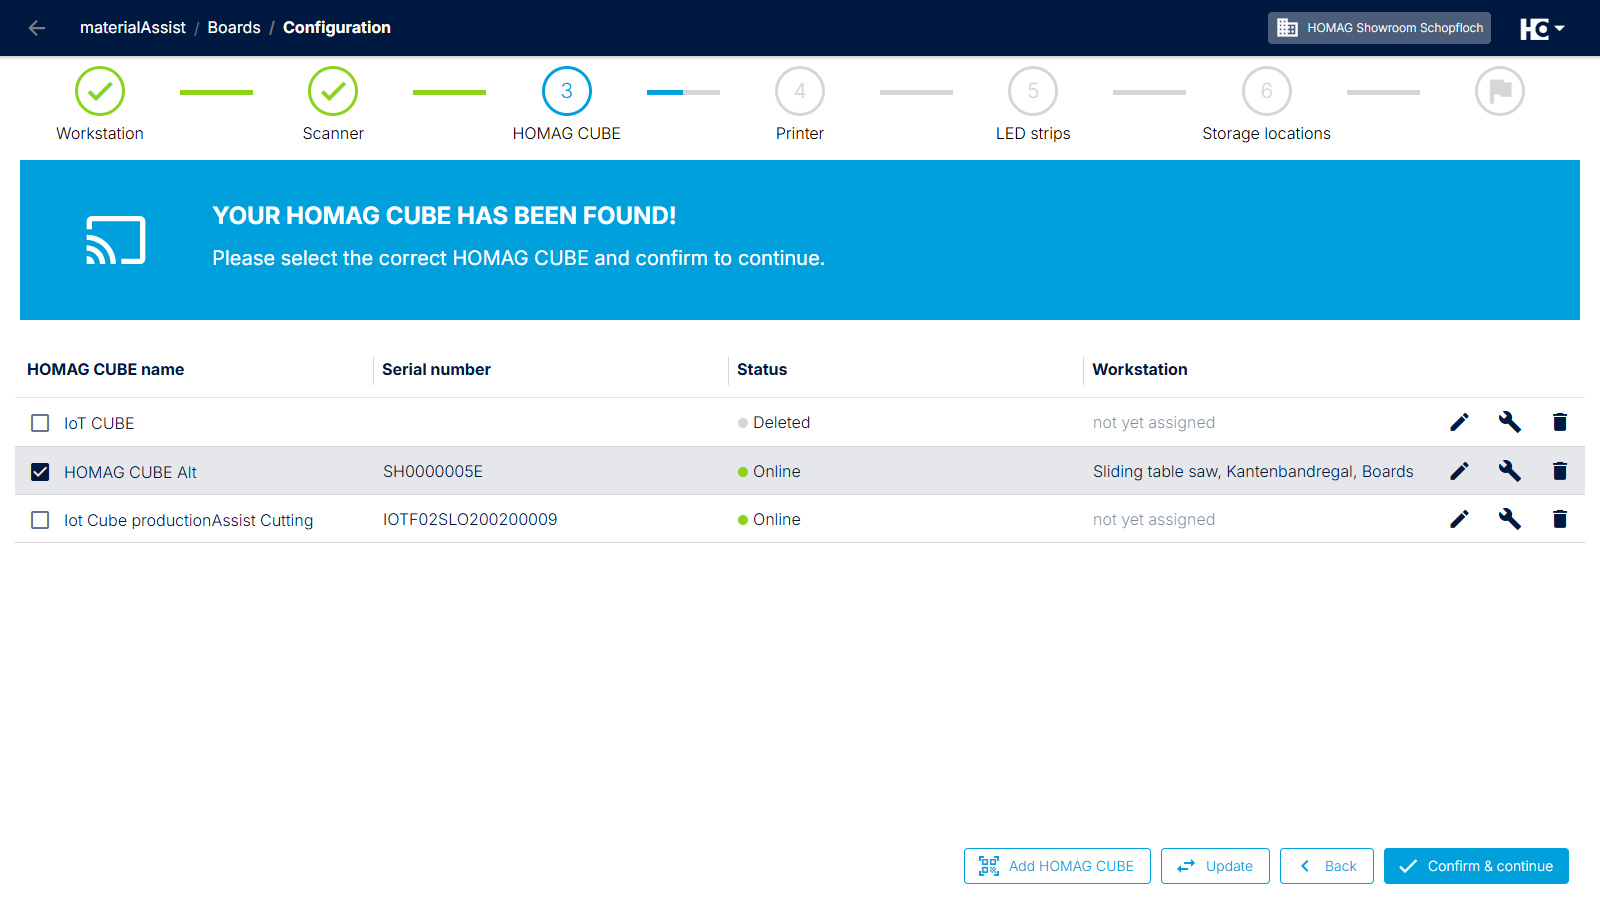Click the Back button
Screen dimensions: 1600x900
tap(1327, 866)
